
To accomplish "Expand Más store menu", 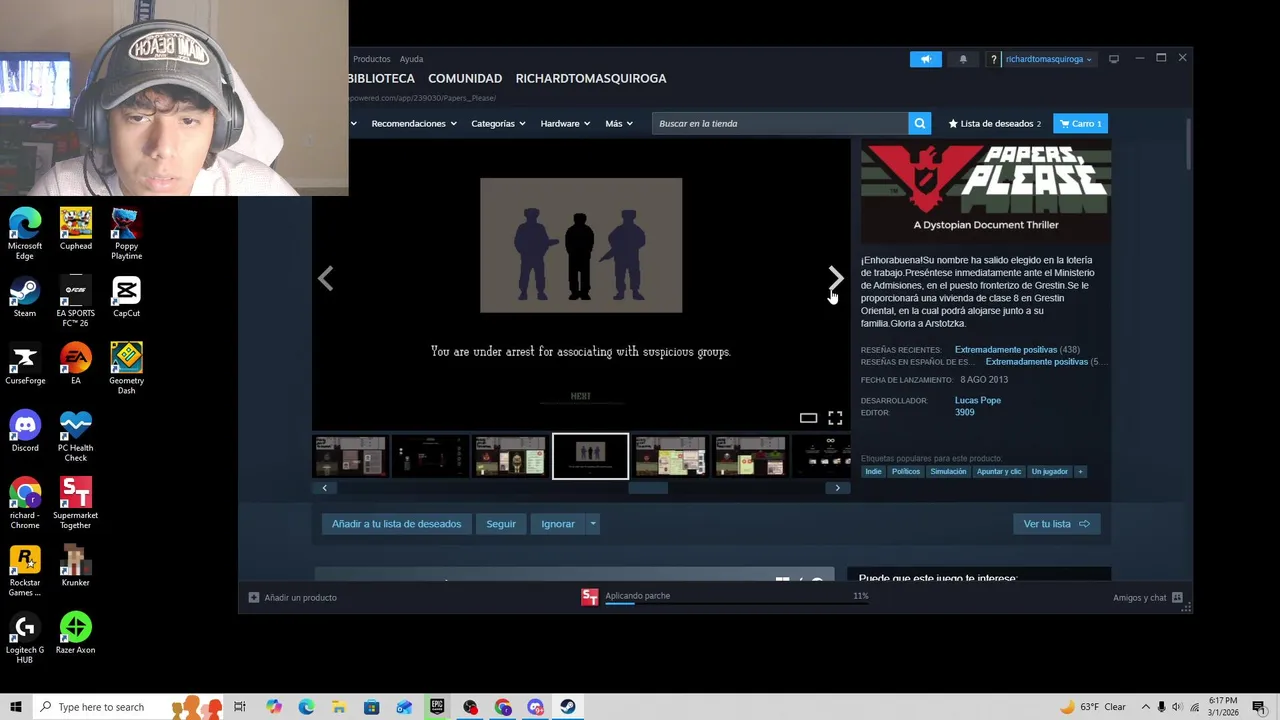I will tap(619, 123).
